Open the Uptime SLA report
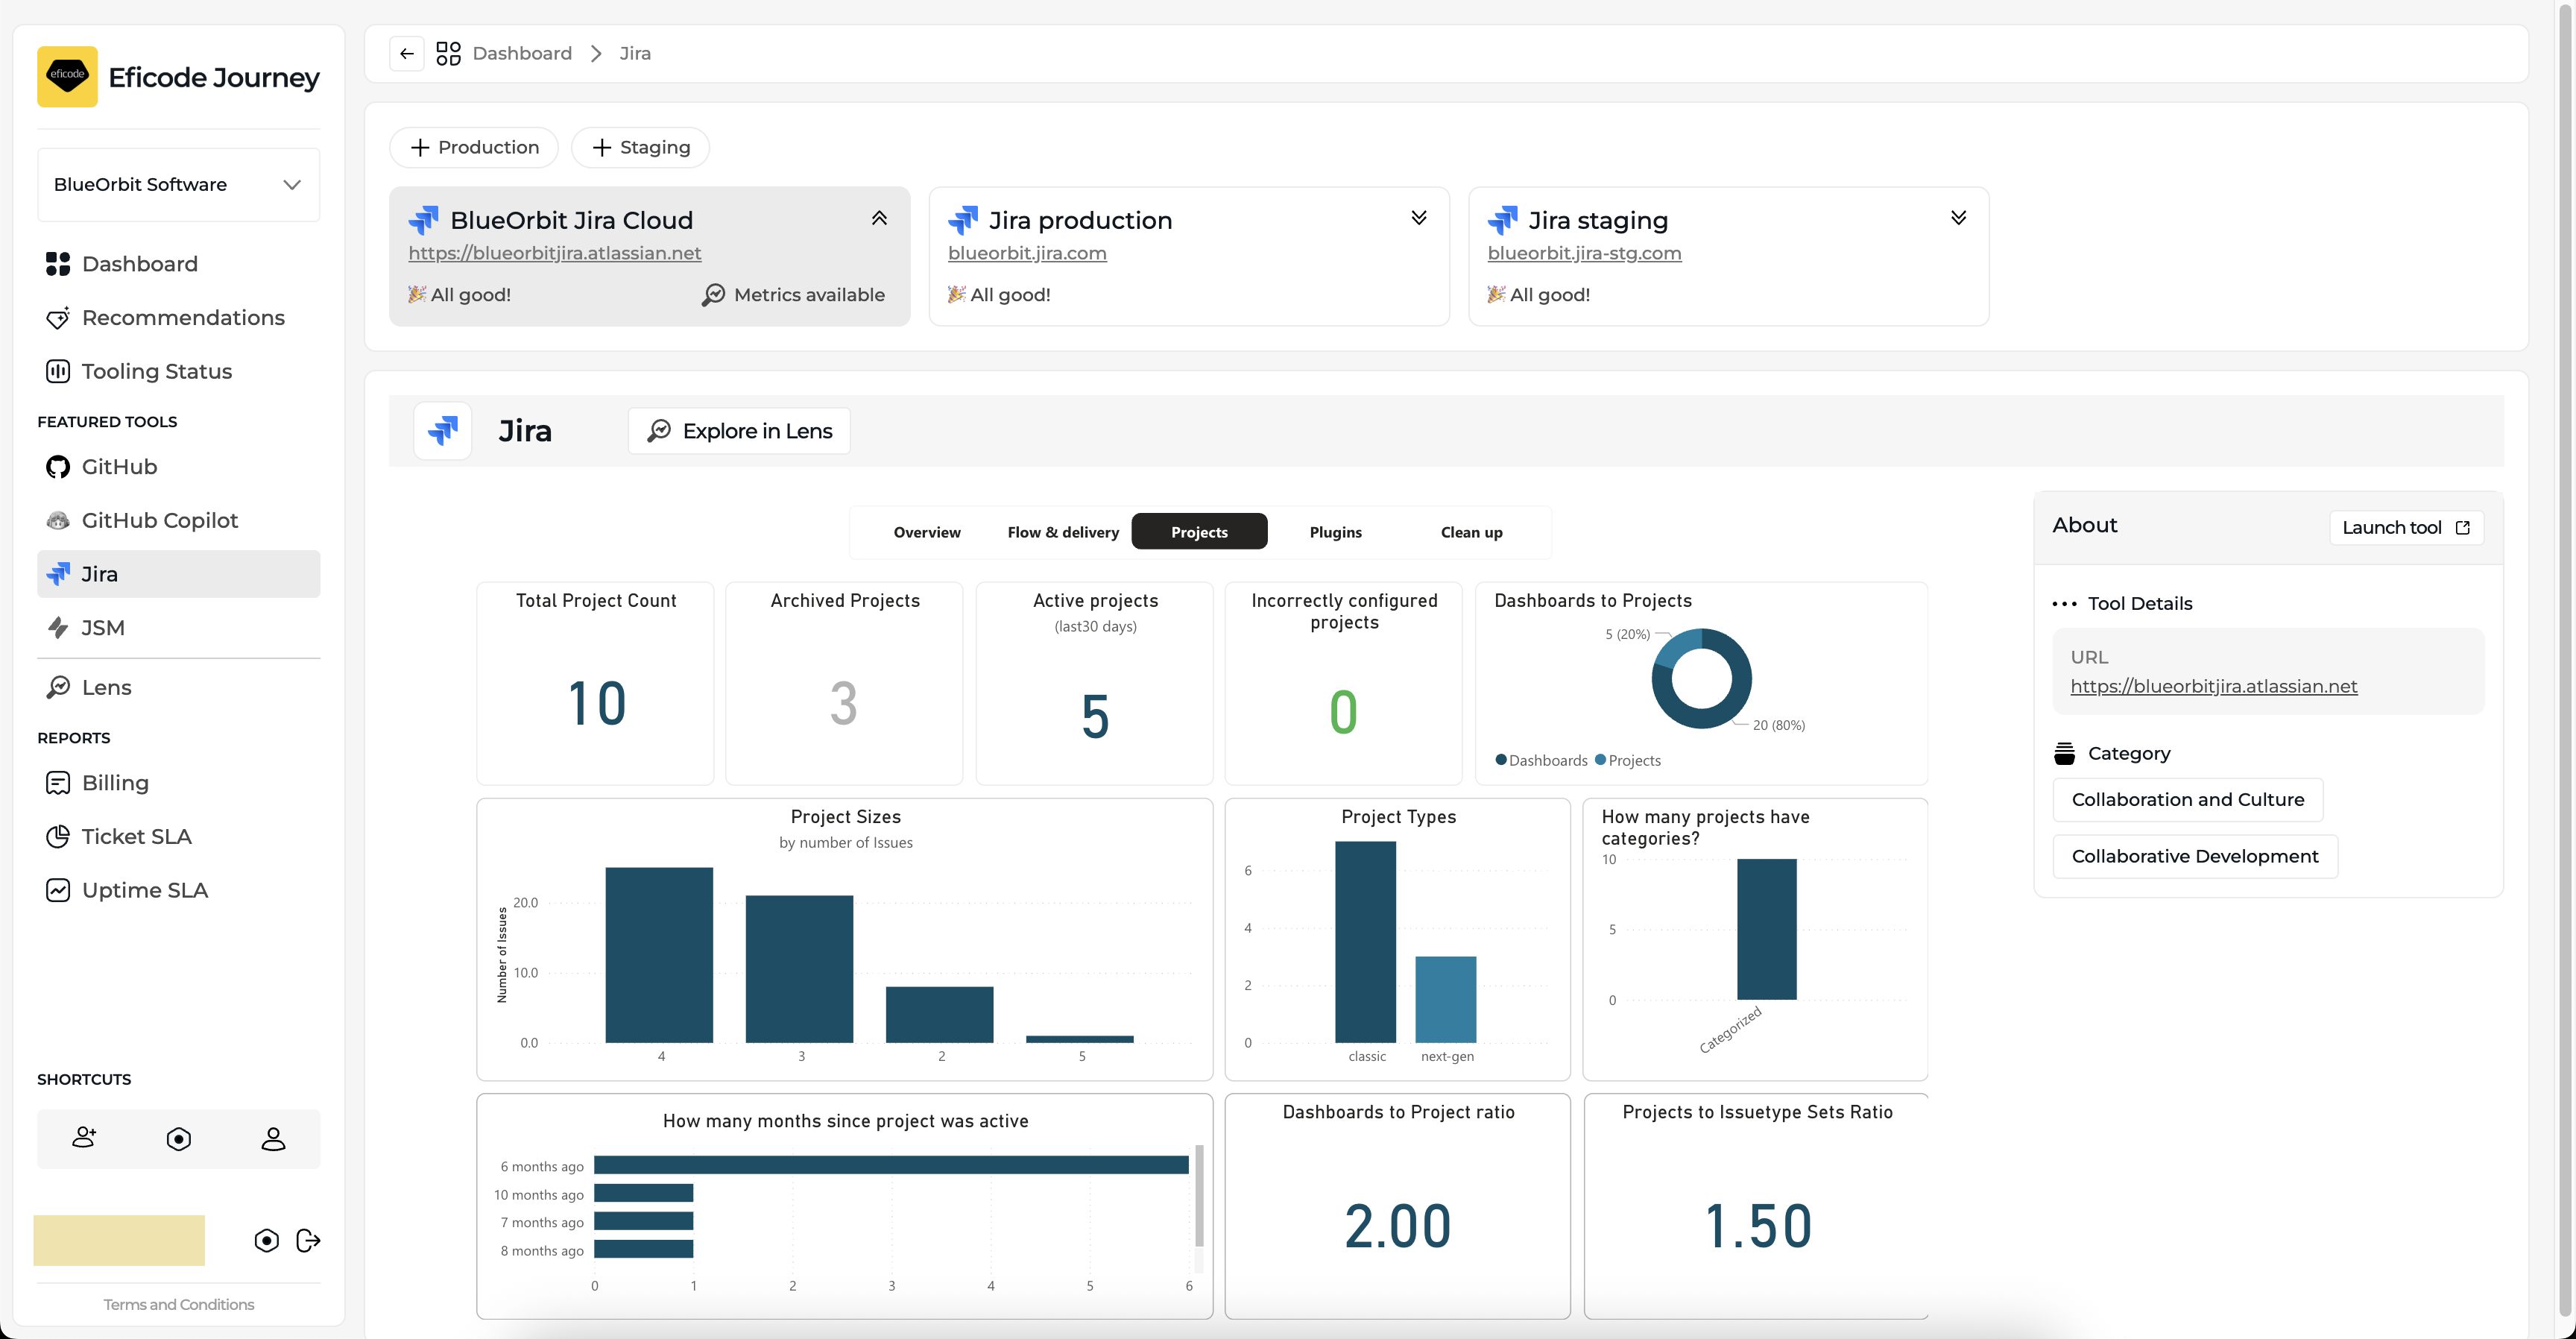 pyautogui.click(x=144, y=890)
